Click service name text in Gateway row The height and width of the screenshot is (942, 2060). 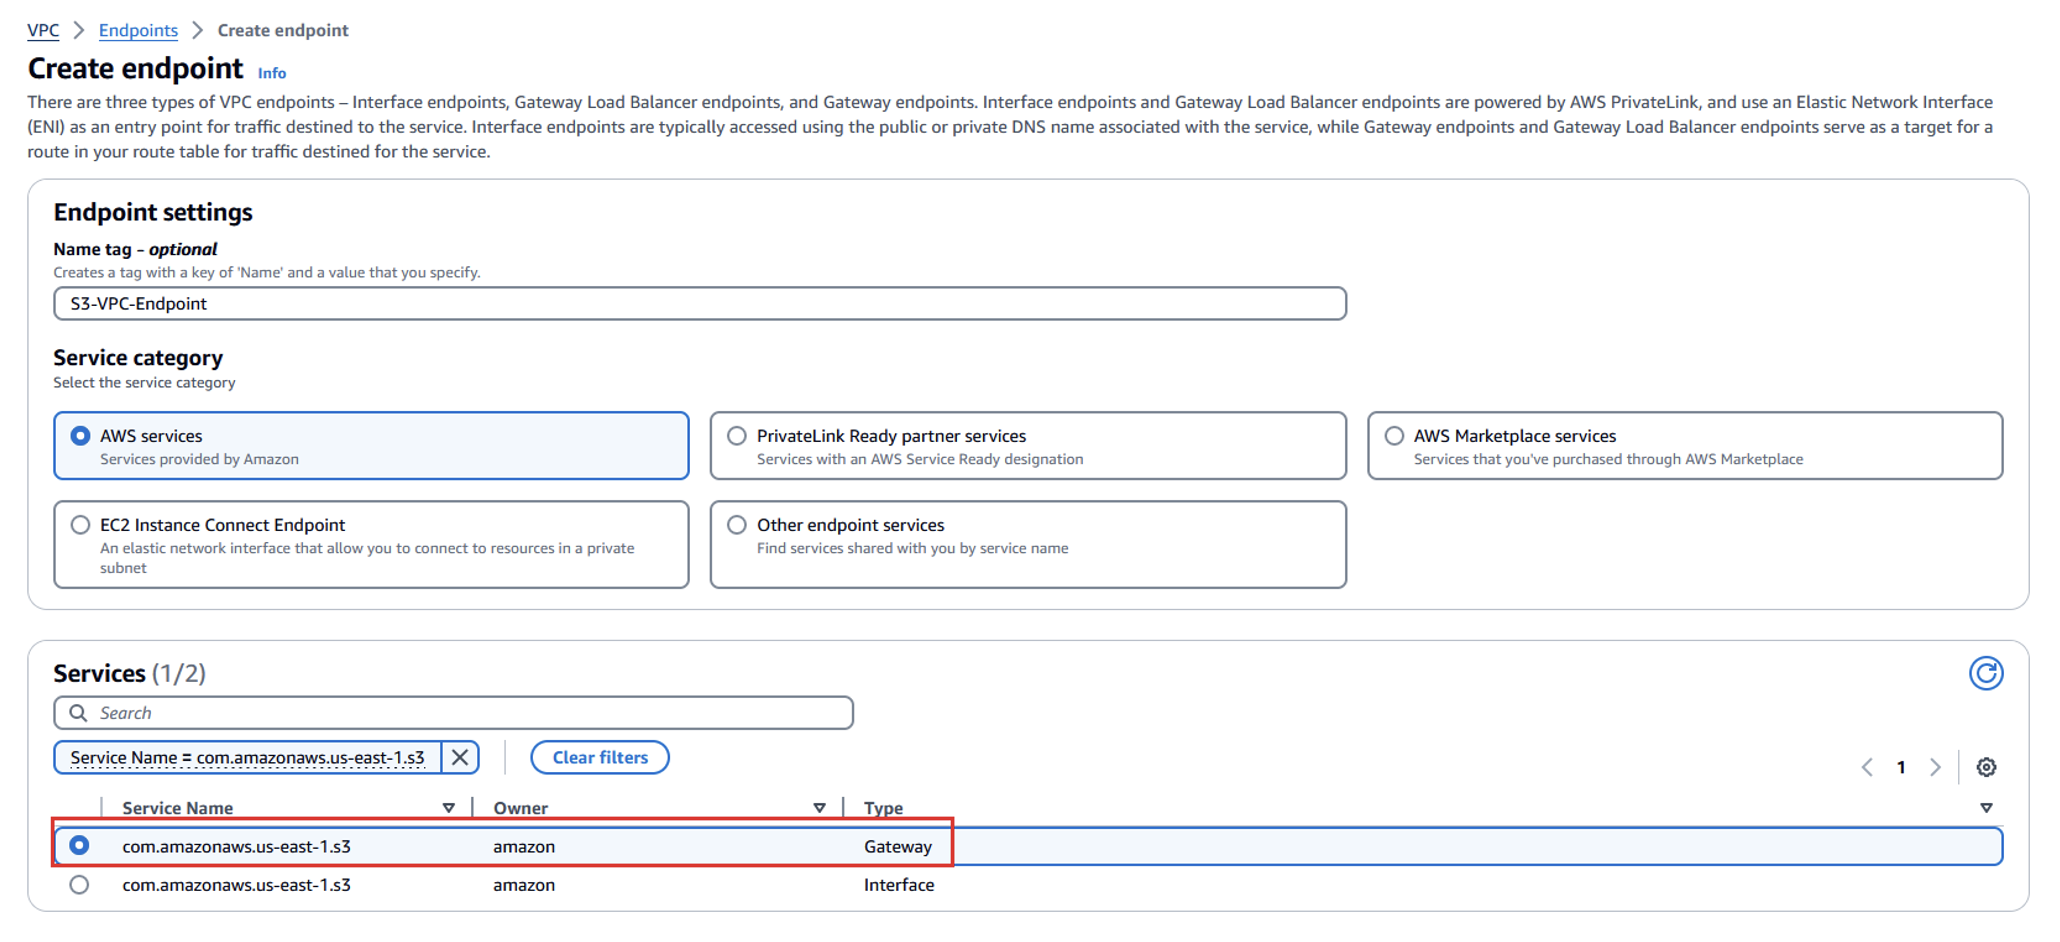click(x=236, y=846)
